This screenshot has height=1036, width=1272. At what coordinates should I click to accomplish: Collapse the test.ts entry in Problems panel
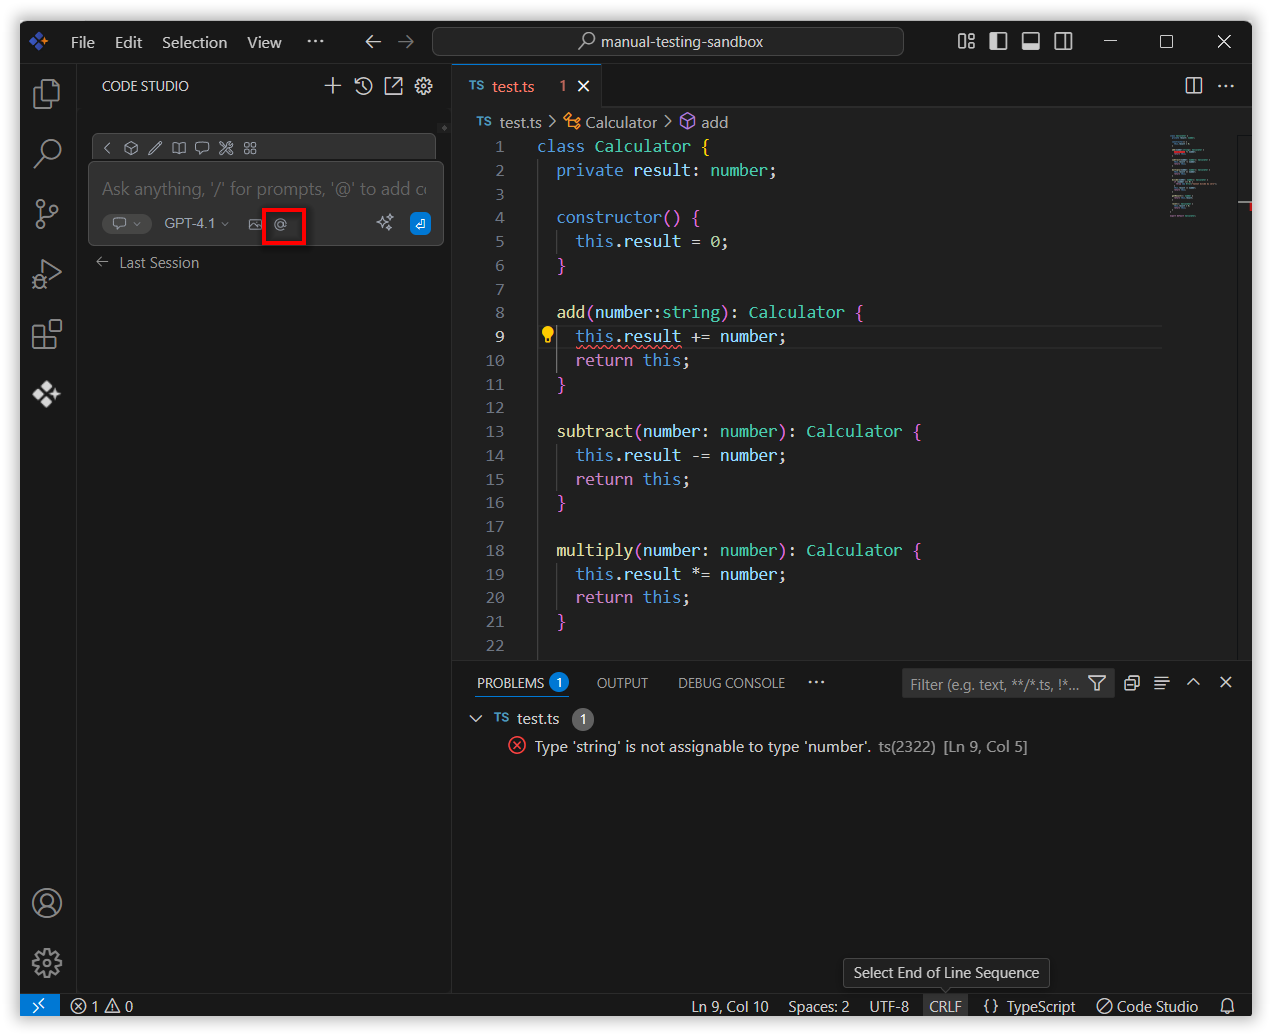pyautogui.click(x=476, y=718)
